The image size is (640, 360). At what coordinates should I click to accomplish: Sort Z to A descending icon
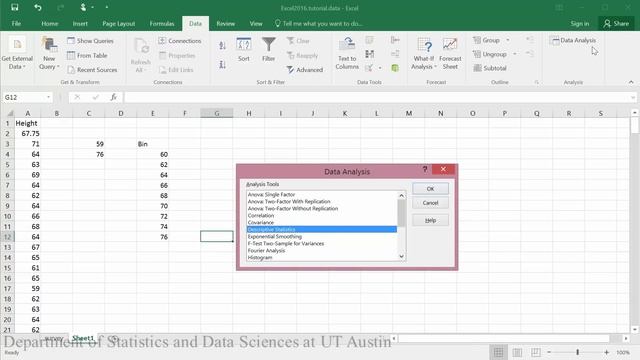pos(222,64)
